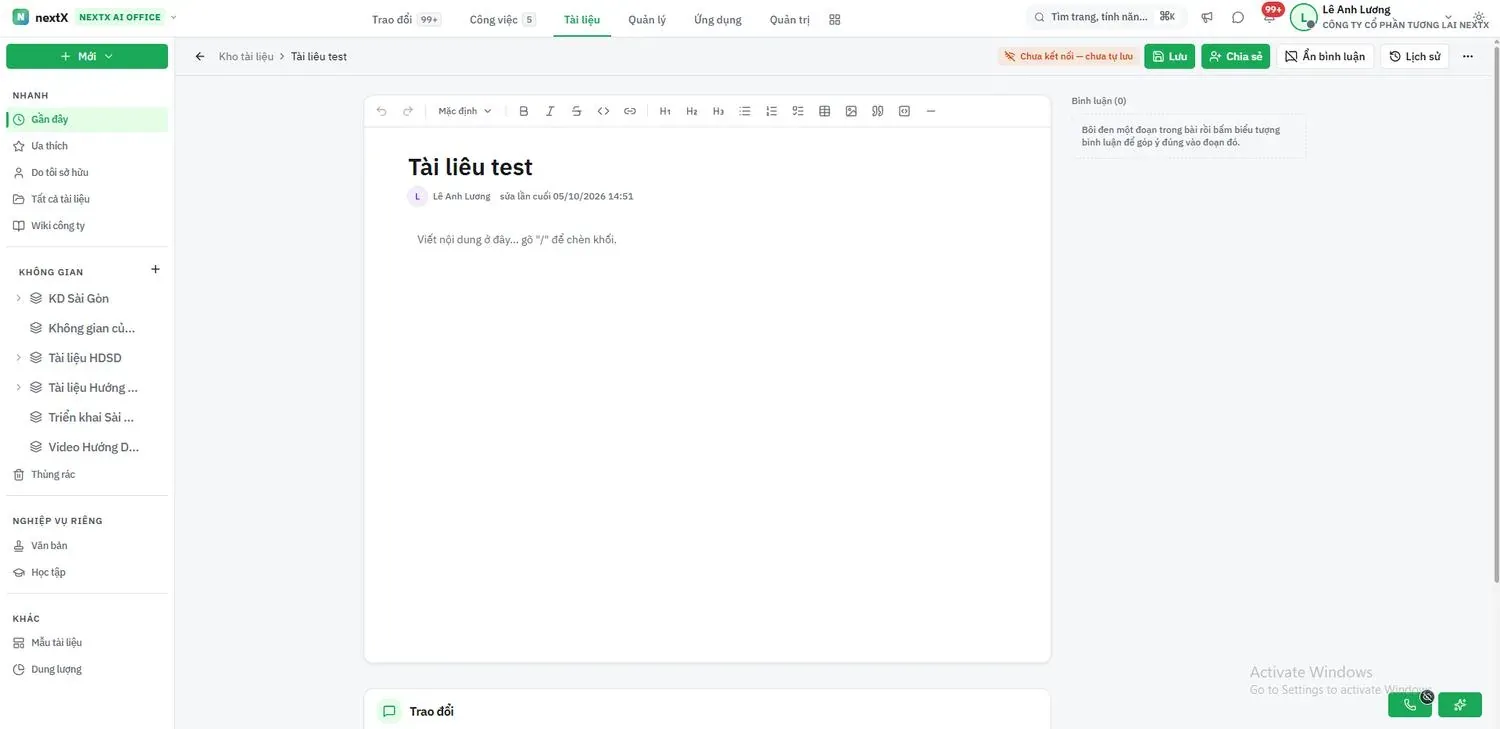
Task: Switch to the Công việc tab
Action: tap(503, 19)
